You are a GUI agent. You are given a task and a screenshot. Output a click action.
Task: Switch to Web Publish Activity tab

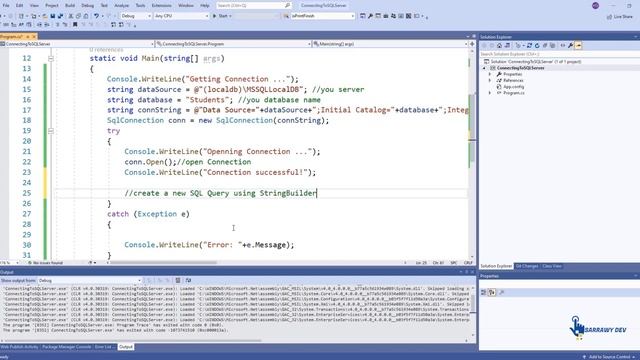click(19, 347)
